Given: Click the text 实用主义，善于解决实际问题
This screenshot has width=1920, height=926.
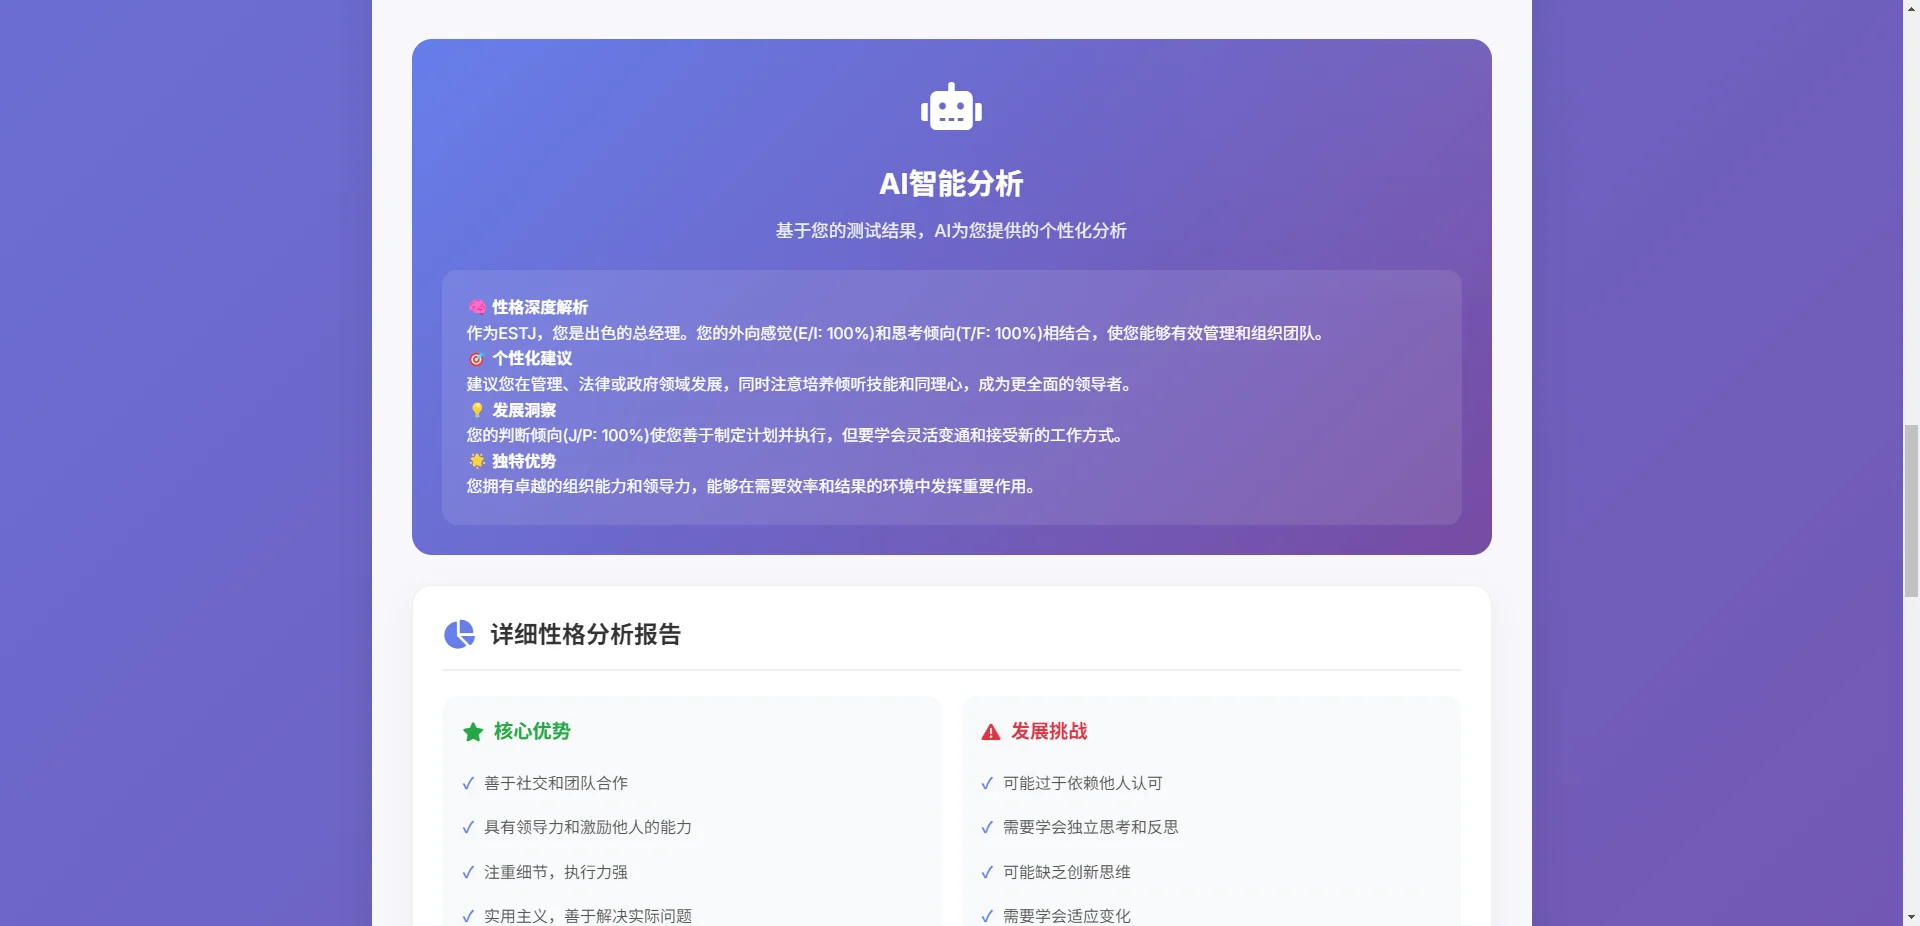Looking at the screenshot, I should pyautogui.click(x=588, y=916).
